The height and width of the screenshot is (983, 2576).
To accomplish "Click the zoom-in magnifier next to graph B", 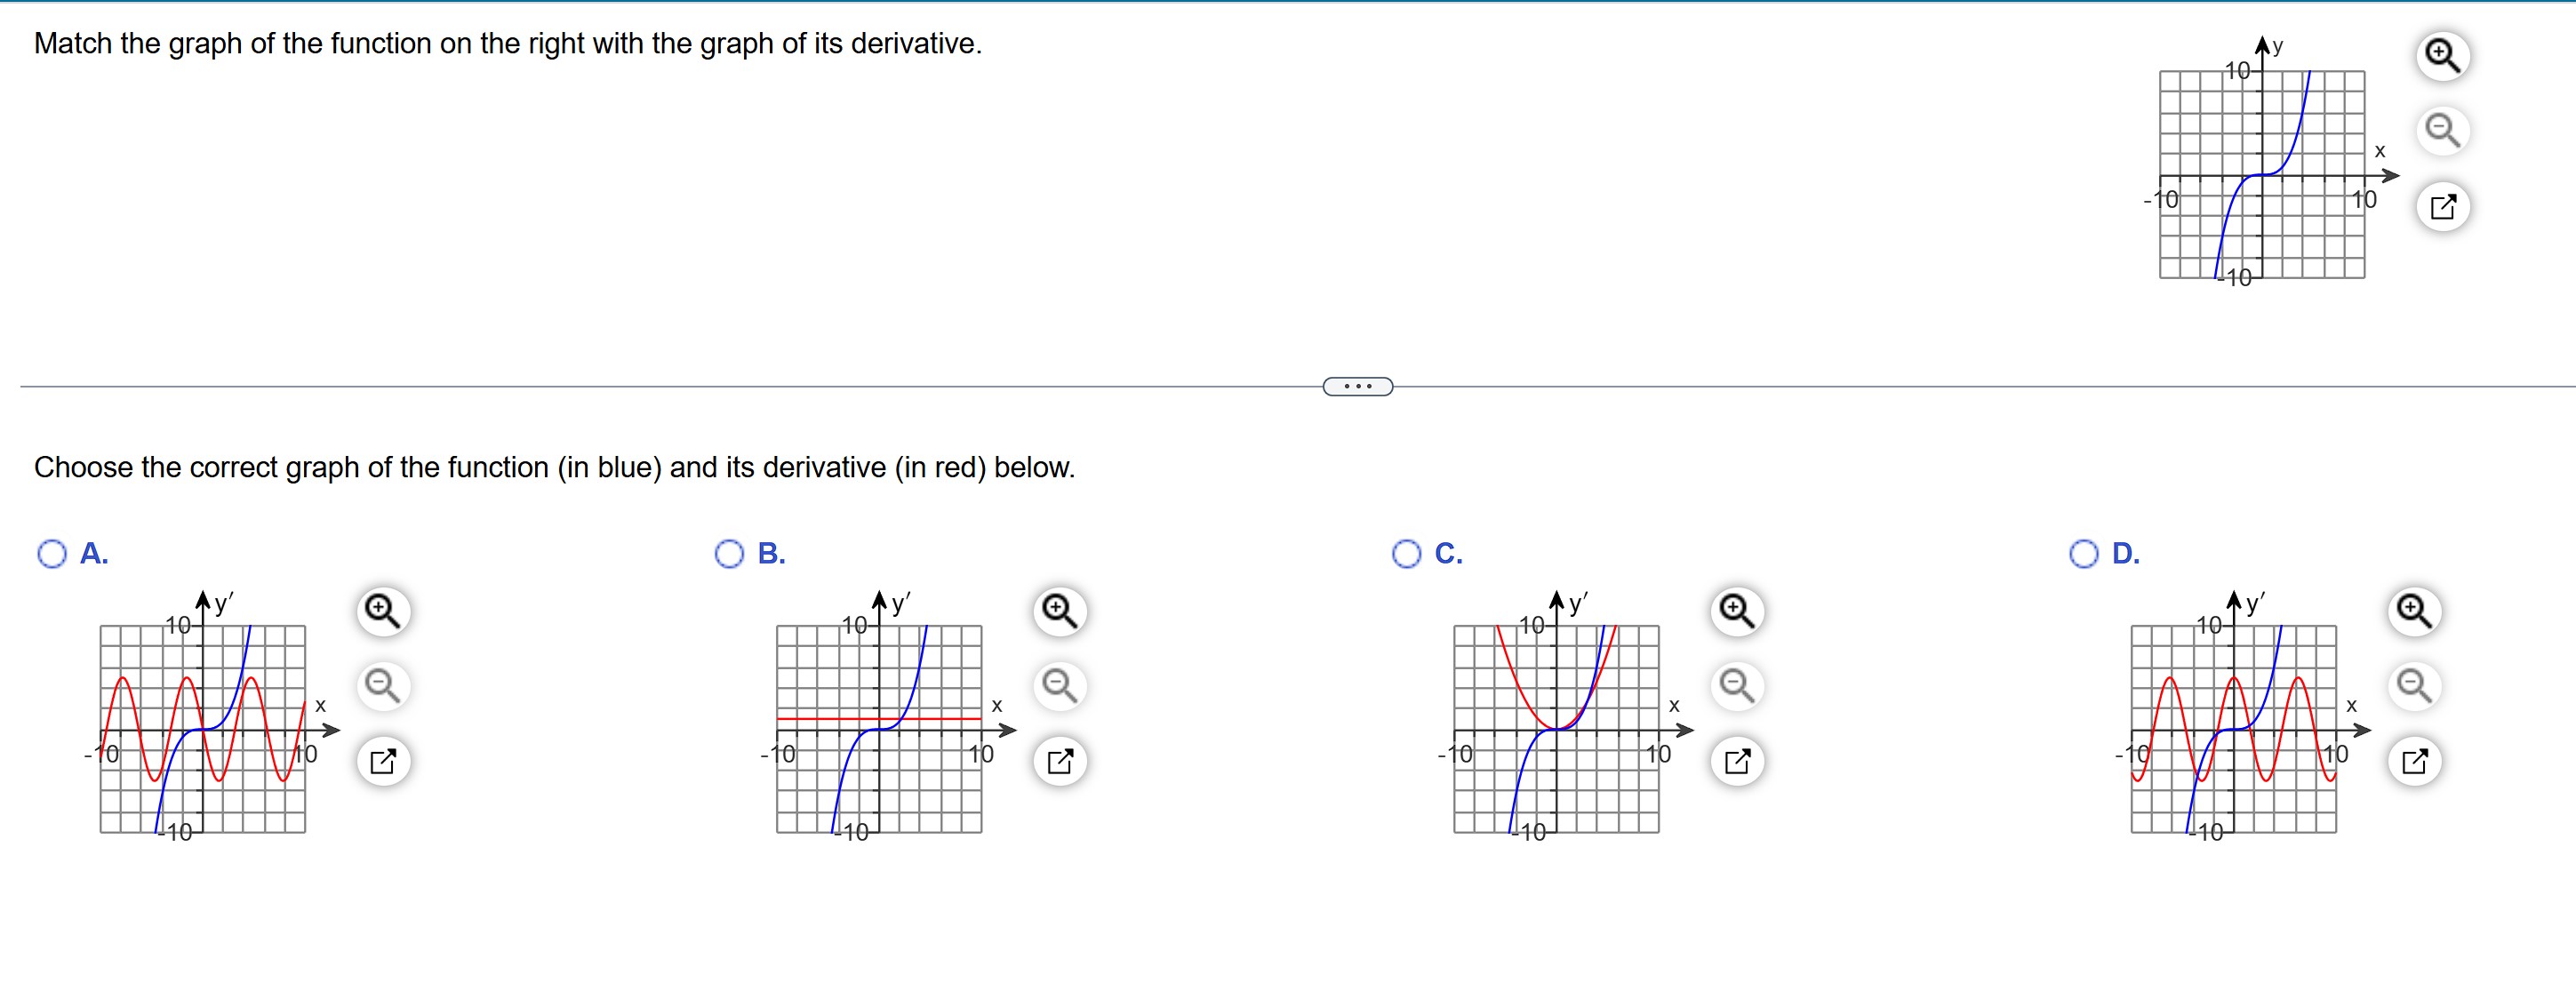I will coord(1059,609).
